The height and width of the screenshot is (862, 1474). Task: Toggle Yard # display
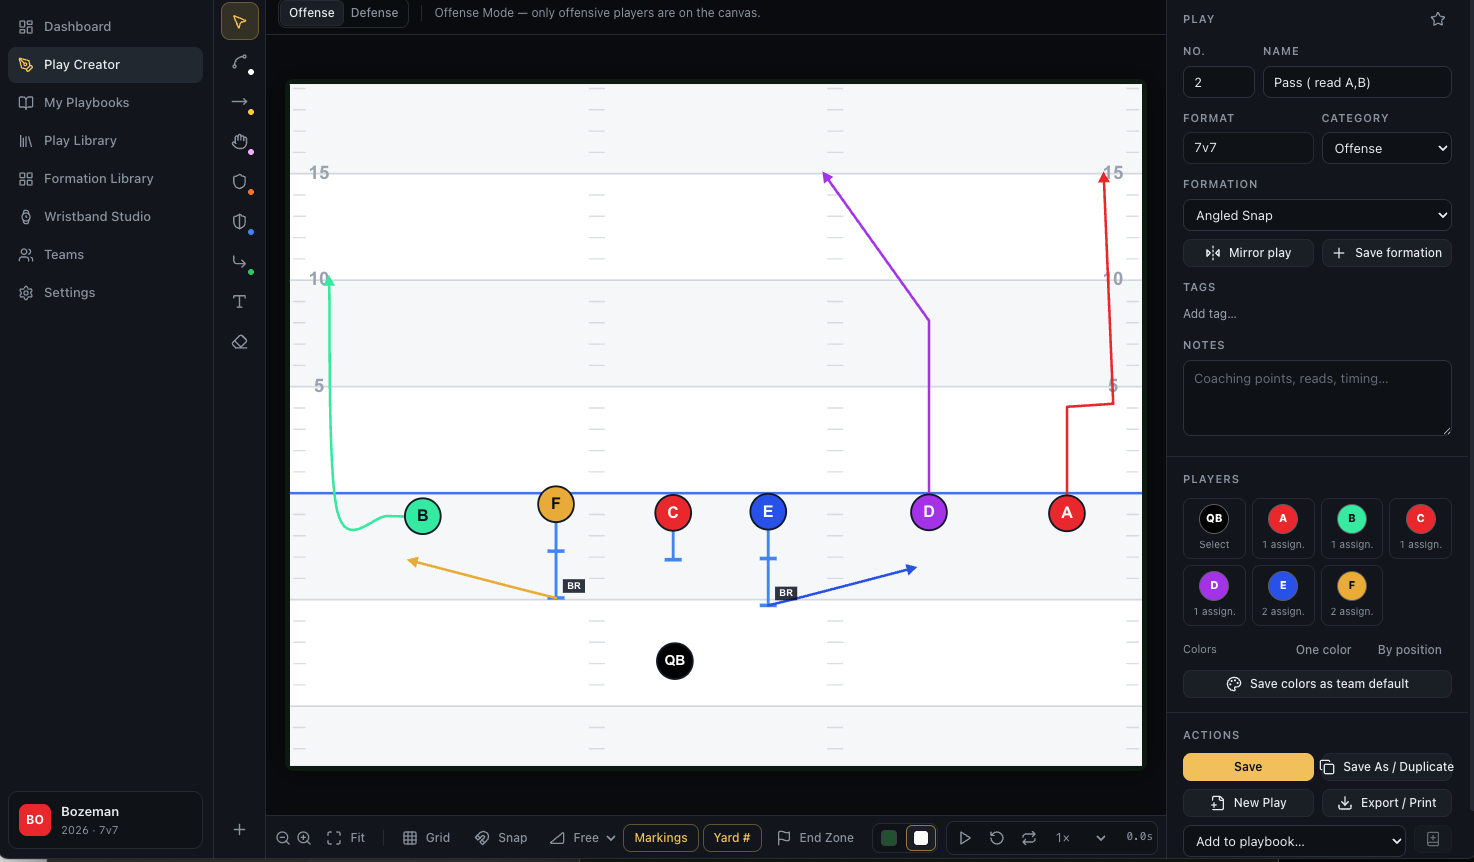pyautogui.click(x=732, y=838)
